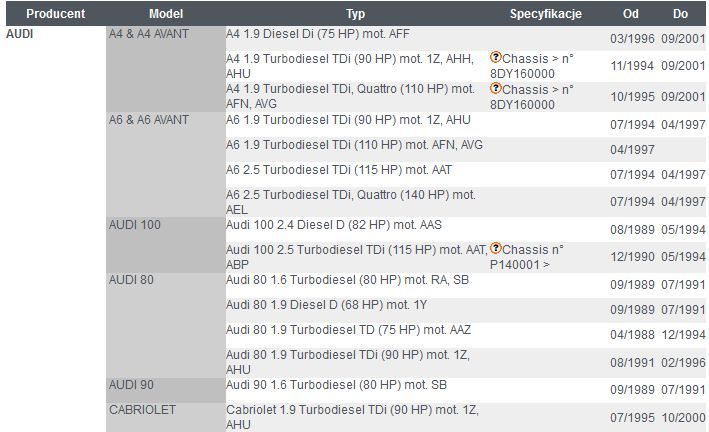Click A6 2.5 Turbodiesel TDi mot. AAT row
The image size is (709, 432).
point(466,174)
